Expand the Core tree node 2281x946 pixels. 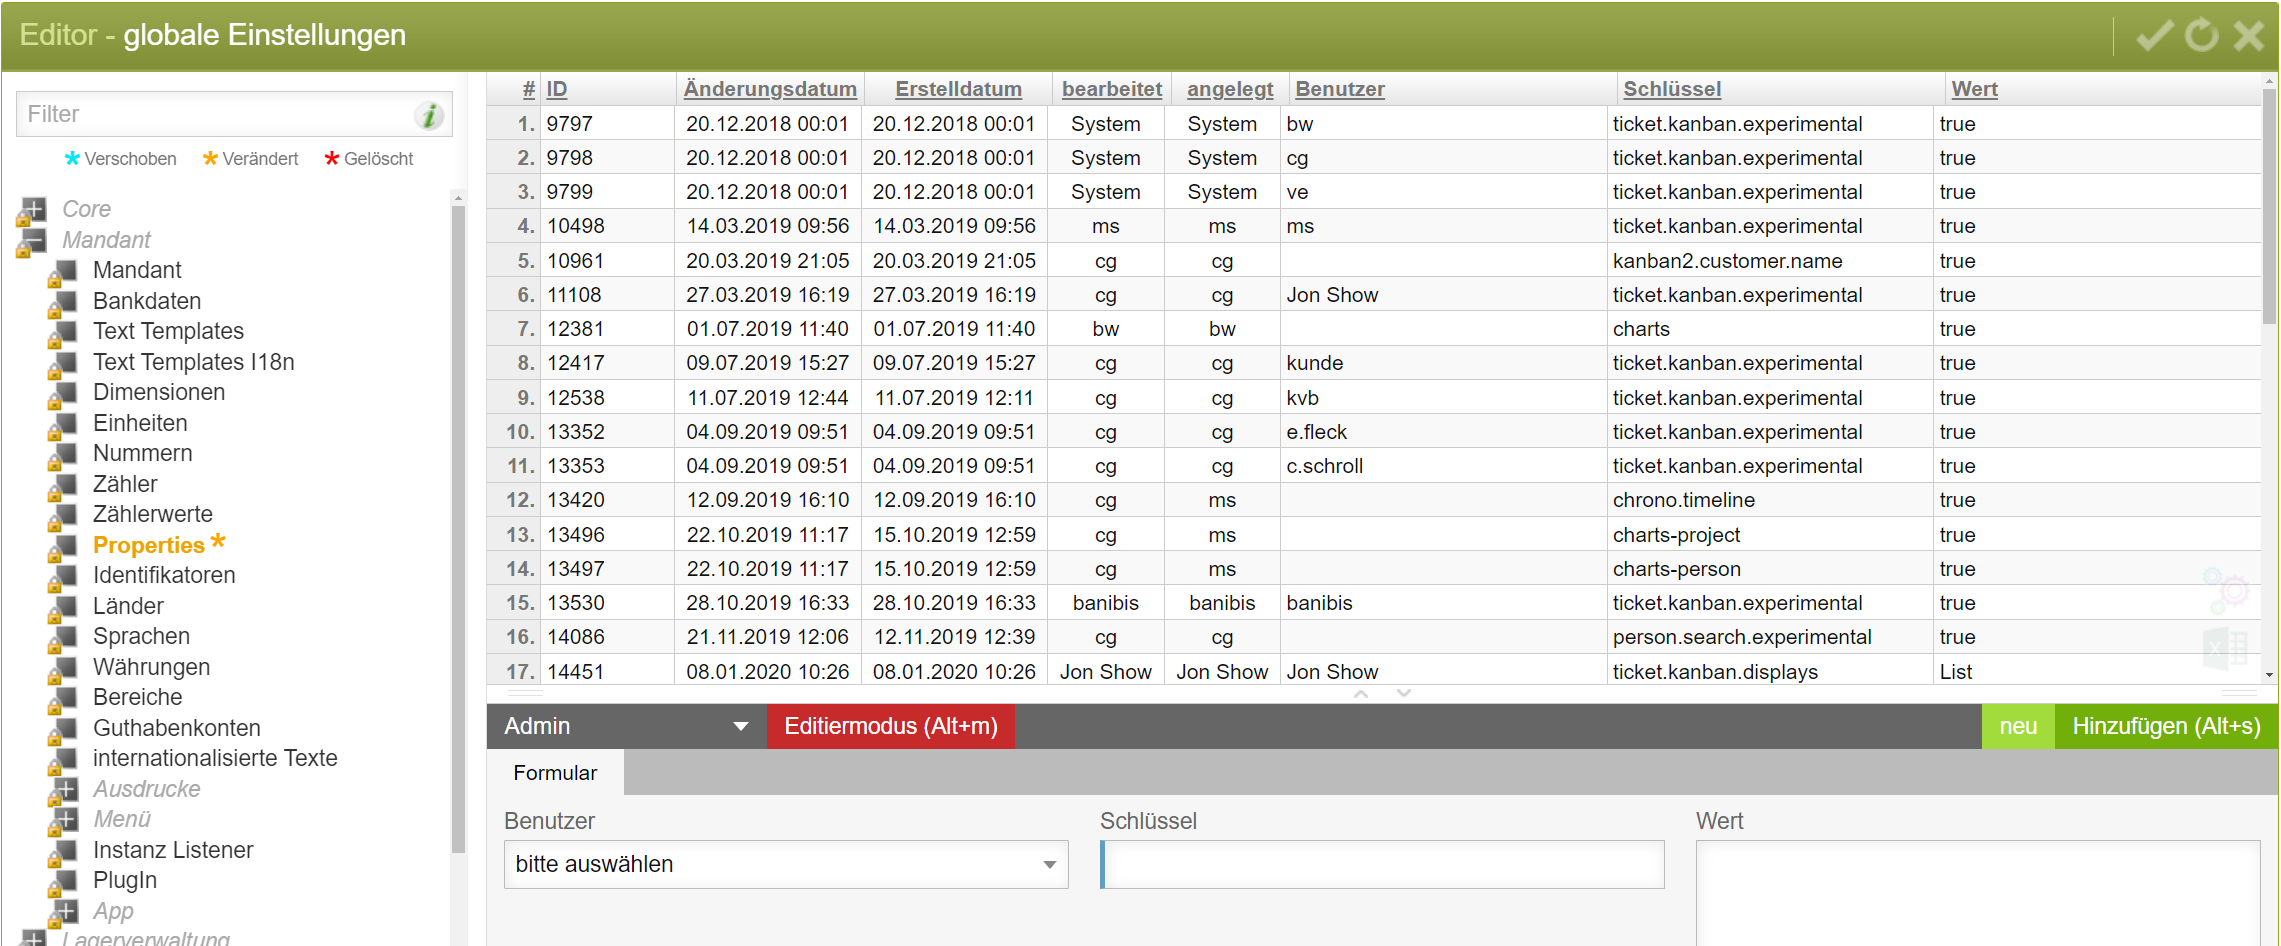click(x=32, y=210)
